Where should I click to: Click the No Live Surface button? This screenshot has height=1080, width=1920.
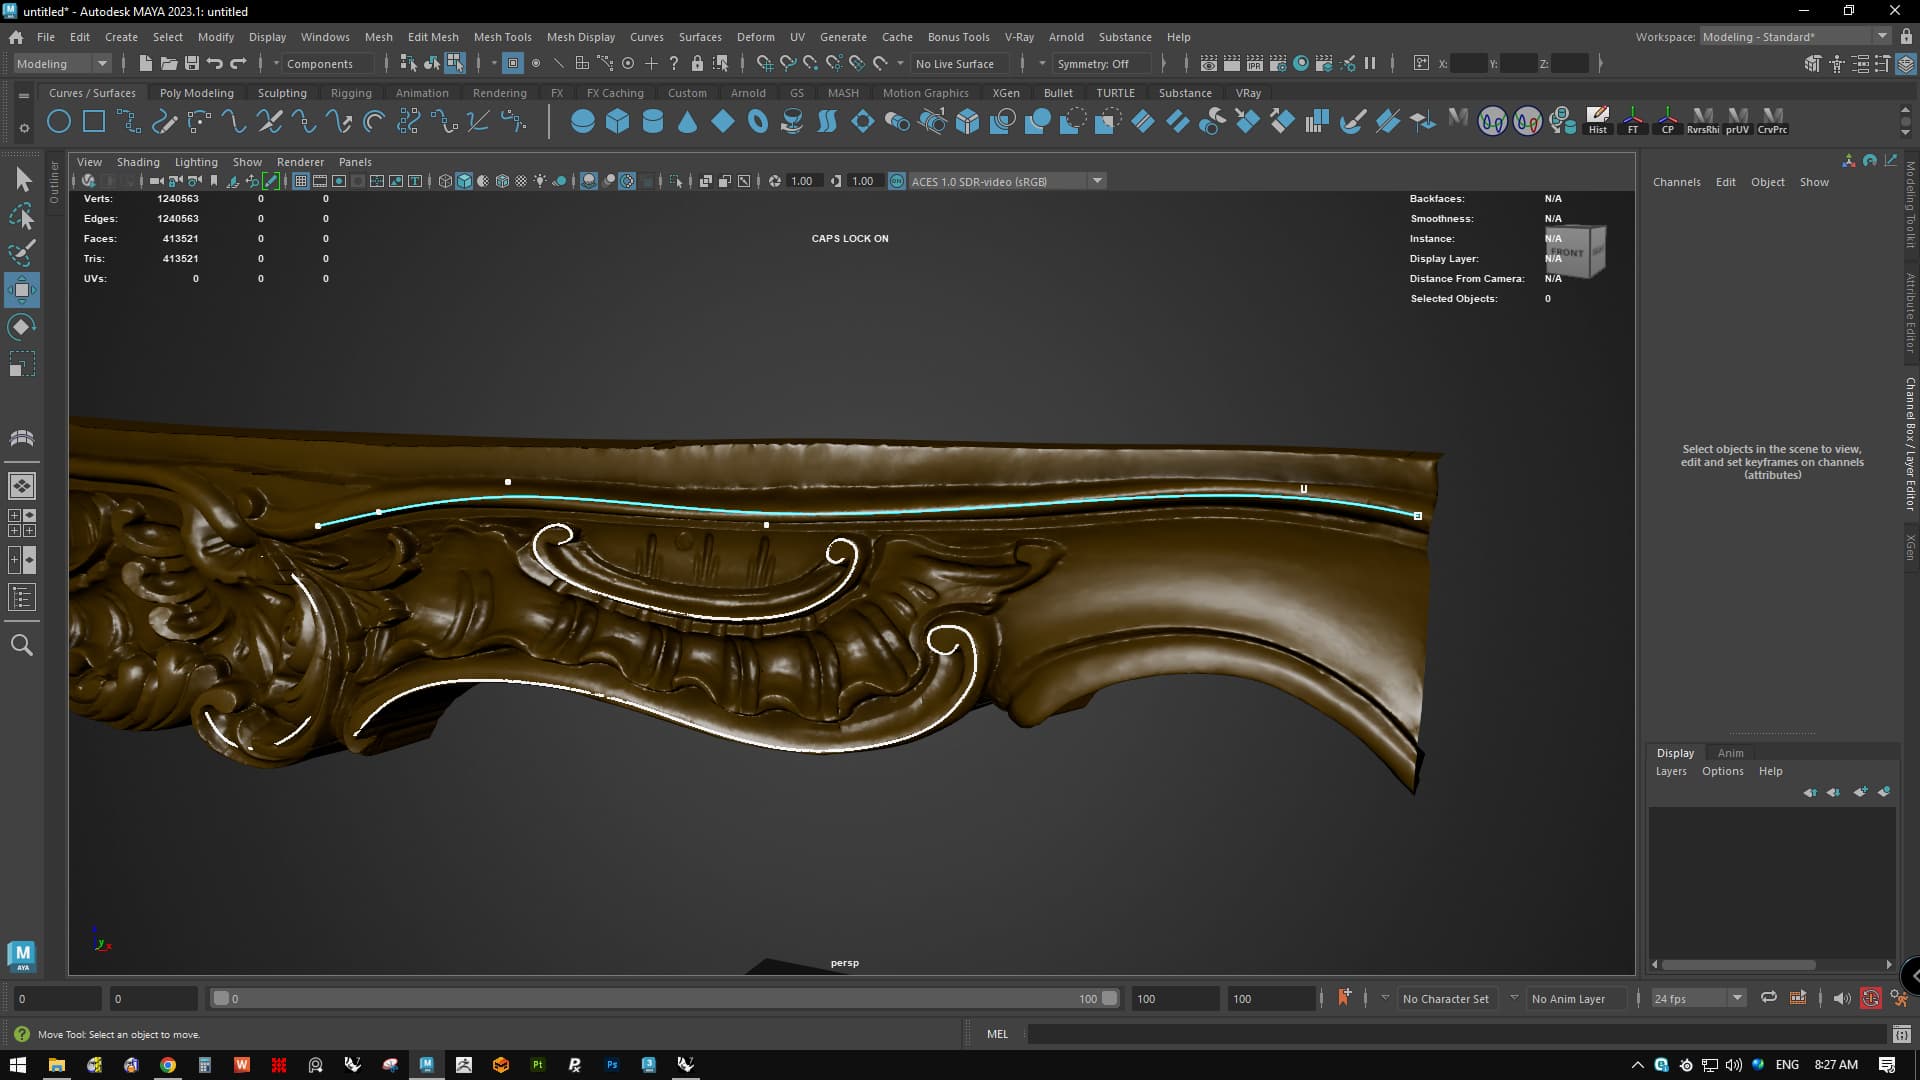956,63
